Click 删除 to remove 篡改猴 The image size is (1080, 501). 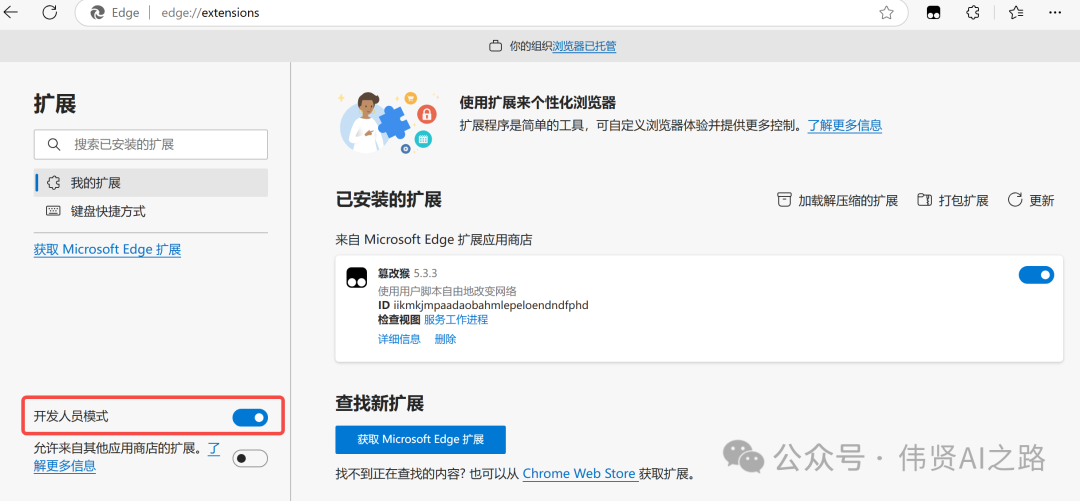446,339
